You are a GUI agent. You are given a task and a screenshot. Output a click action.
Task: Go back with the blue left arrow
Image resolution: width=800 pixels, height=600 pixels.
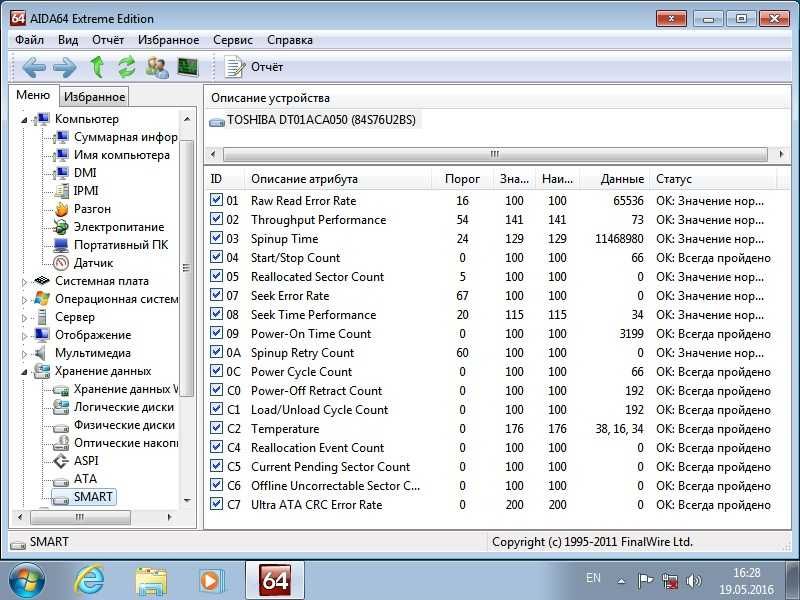(34, 67)
